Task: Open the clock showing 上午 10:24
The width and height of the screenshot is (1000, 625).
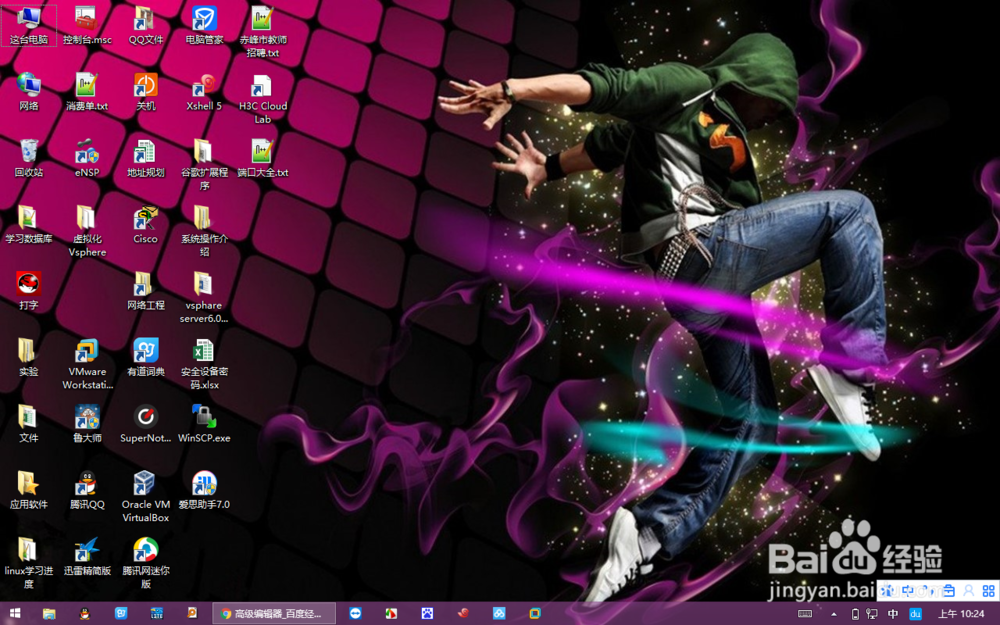Action: click(961, 614)
